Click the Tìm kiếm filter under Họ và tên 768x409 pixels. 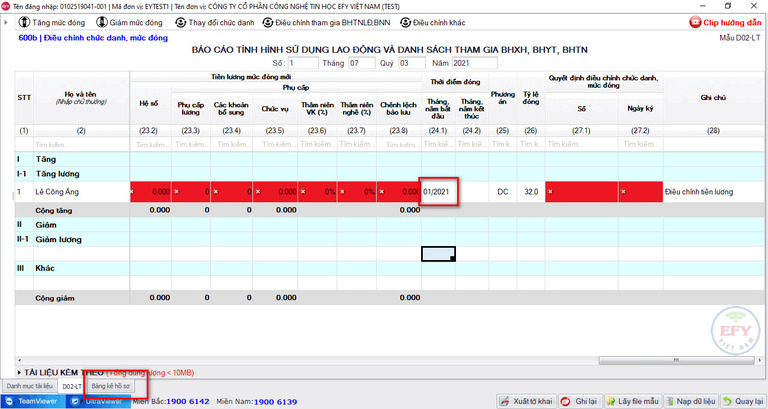coord(81,144)
